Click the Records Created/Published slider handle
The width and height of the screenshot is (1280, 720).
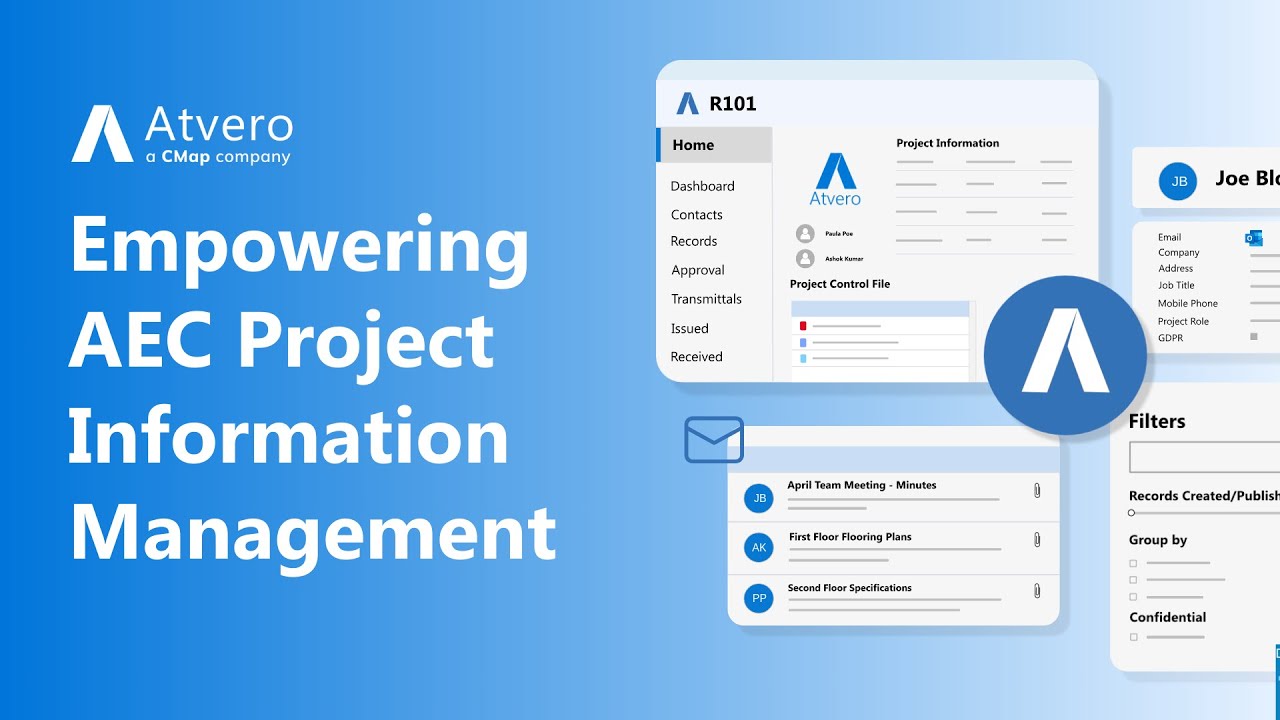[x=1131, y=513]
